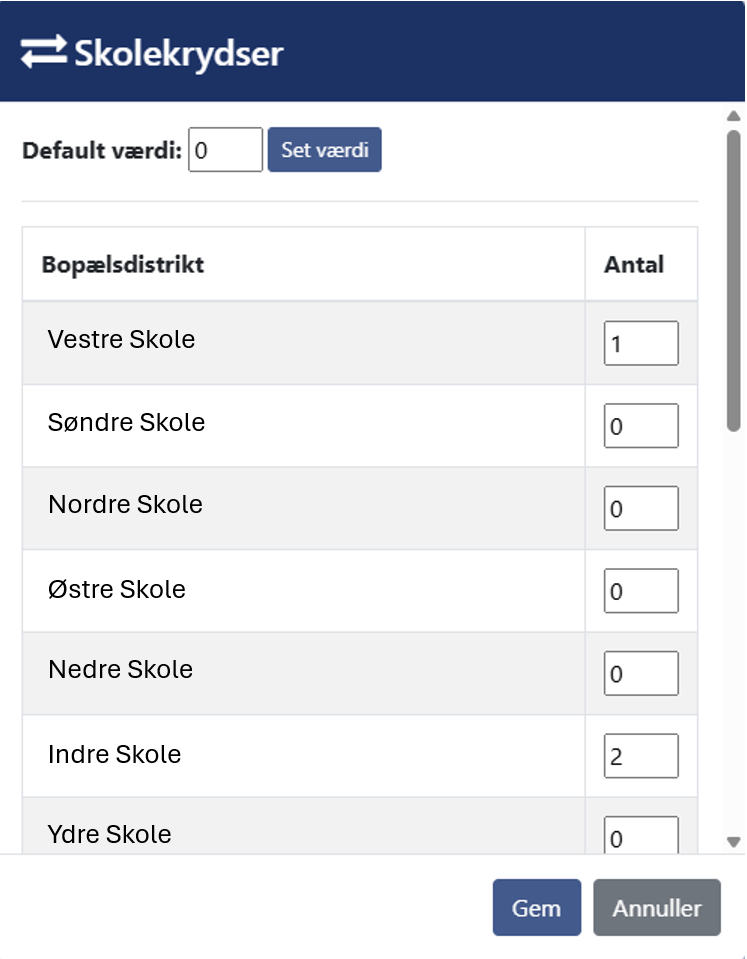747x959 pixels.
Task: Click the Set værdi button
Action: pos(324,150)
